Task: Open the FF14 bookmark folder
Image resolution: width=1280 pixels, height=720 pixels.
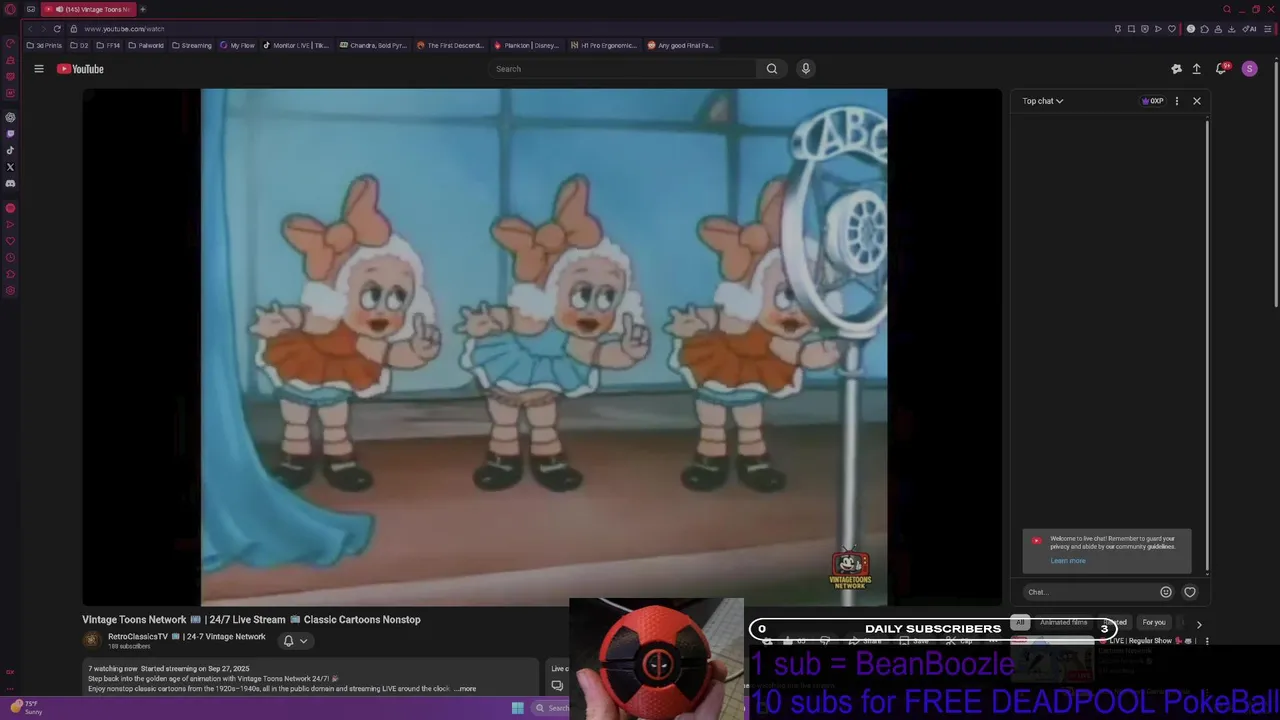Action: [108, 45]
